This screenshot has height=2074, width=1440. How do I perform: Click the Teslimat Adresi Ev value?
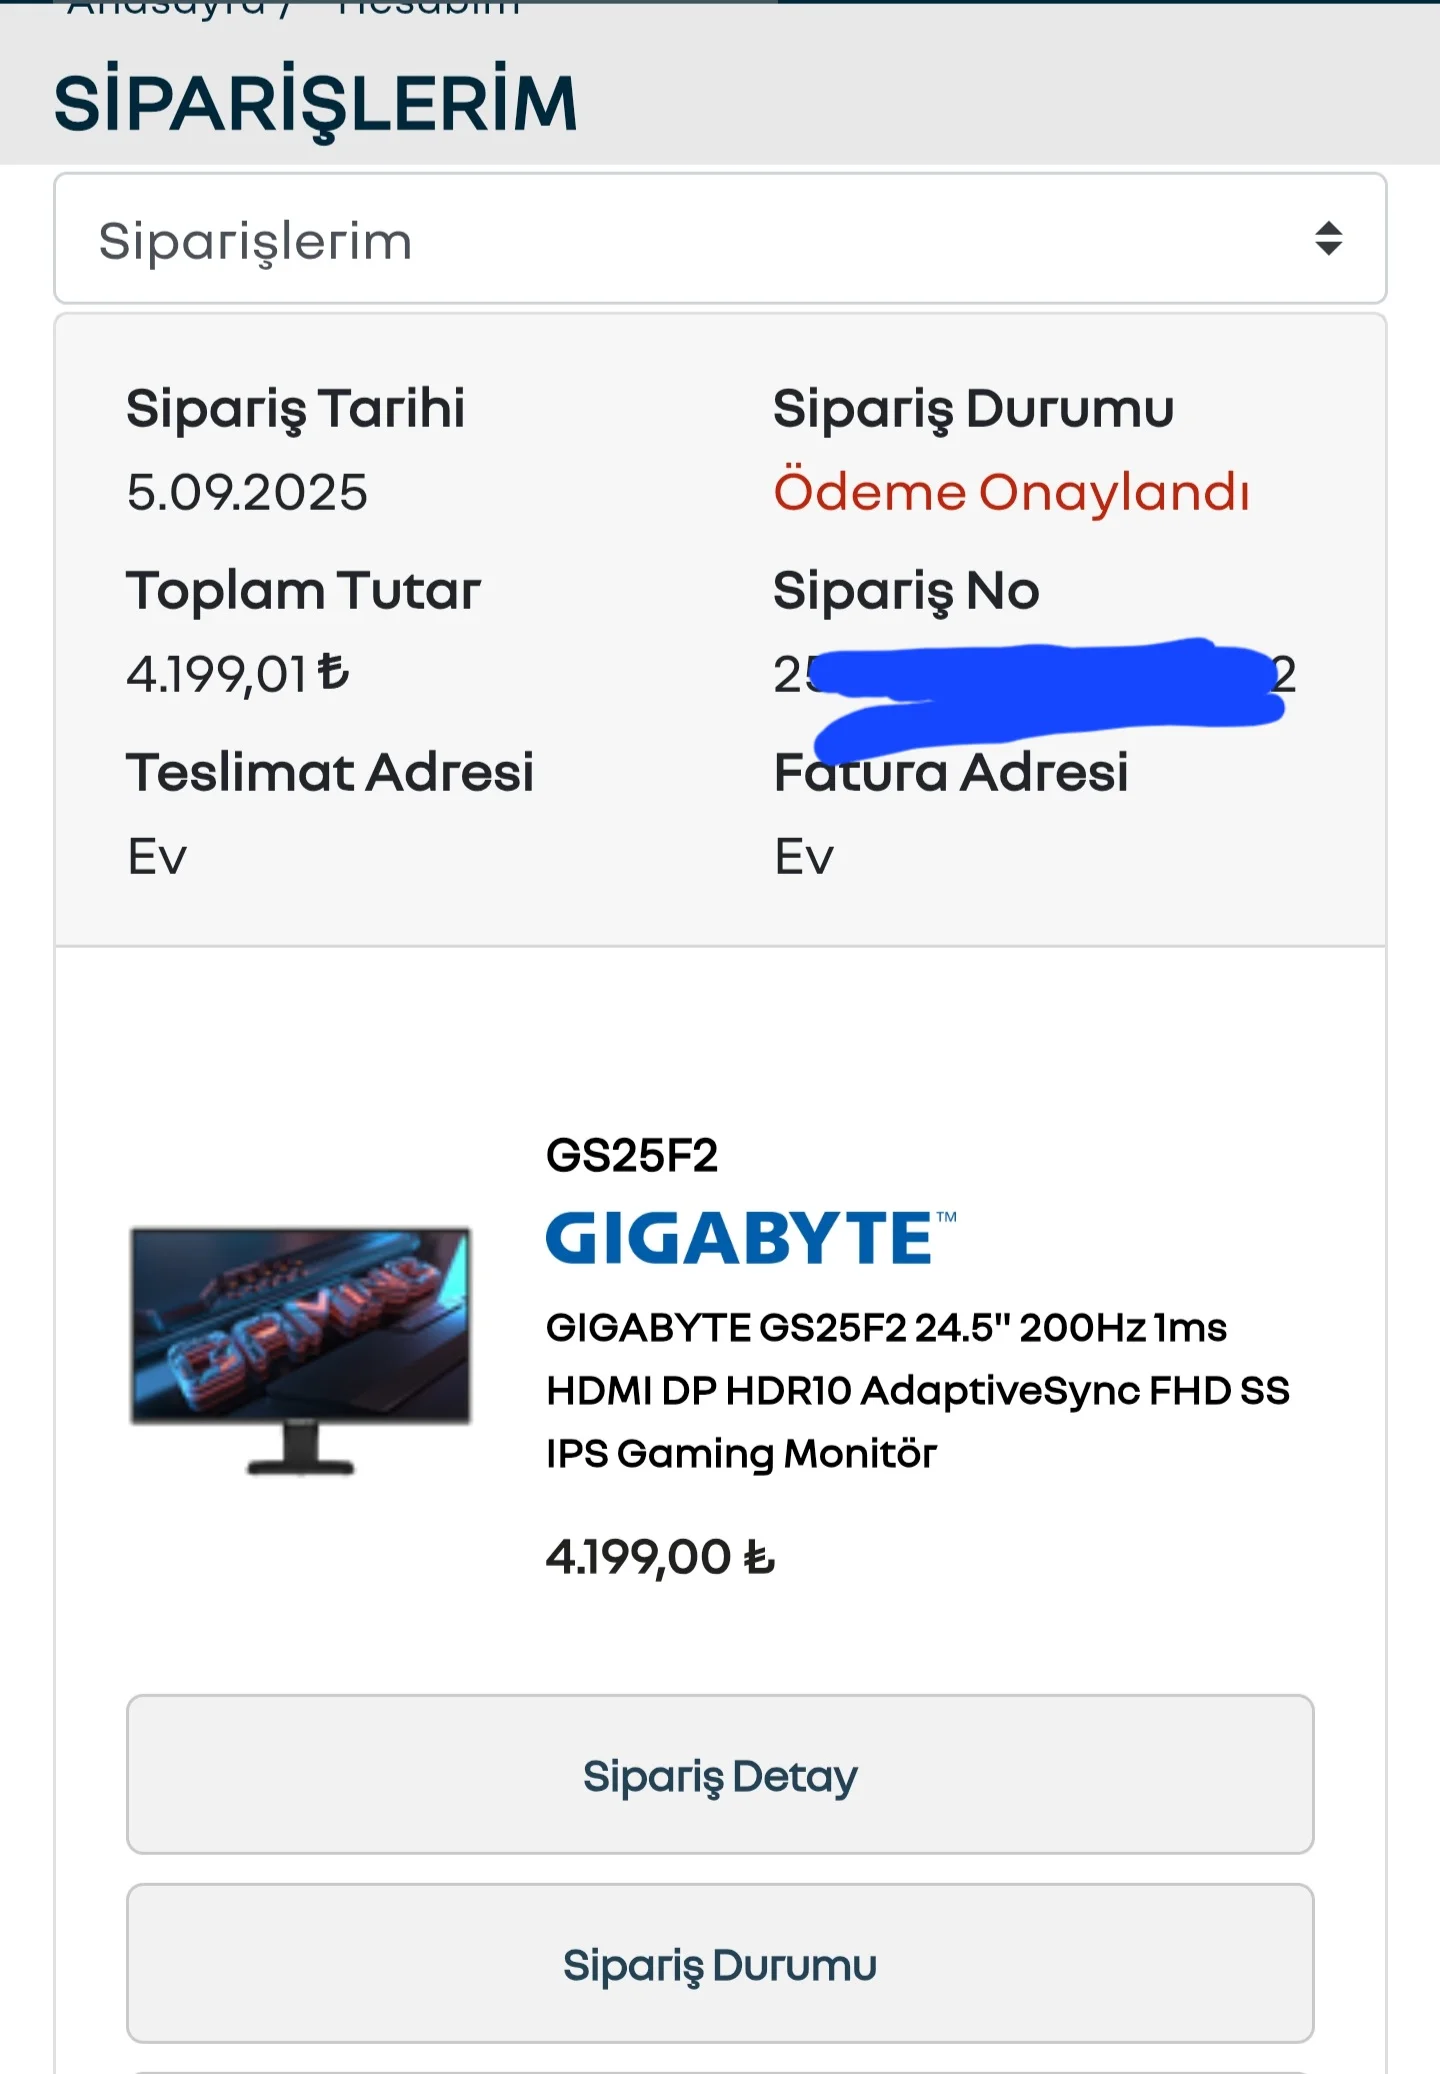click(x=157, y=856)
